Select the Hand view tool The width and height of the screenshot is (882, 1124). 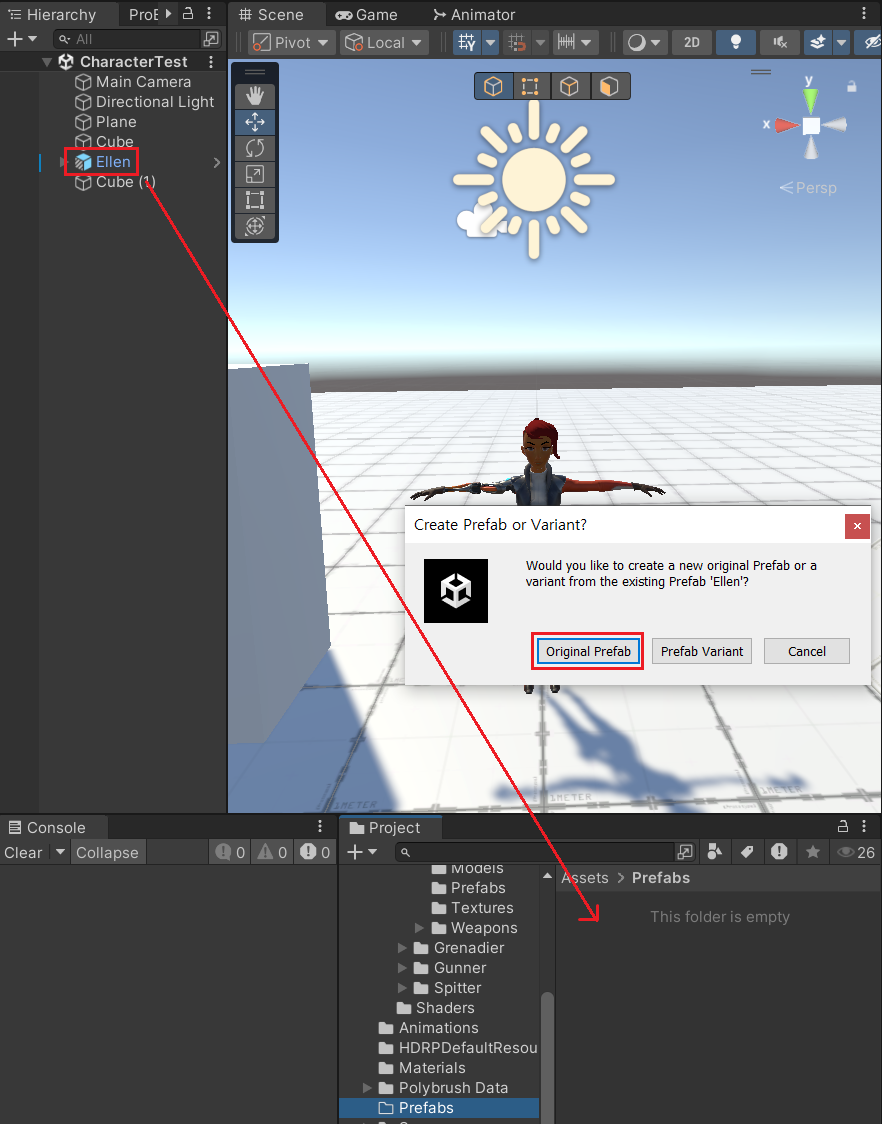[255, 96]
